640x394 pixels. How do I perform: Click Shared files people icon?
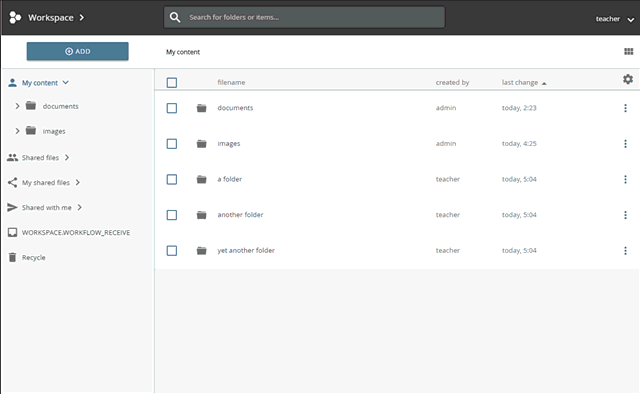pyautogui.click(x=13, y=158)
